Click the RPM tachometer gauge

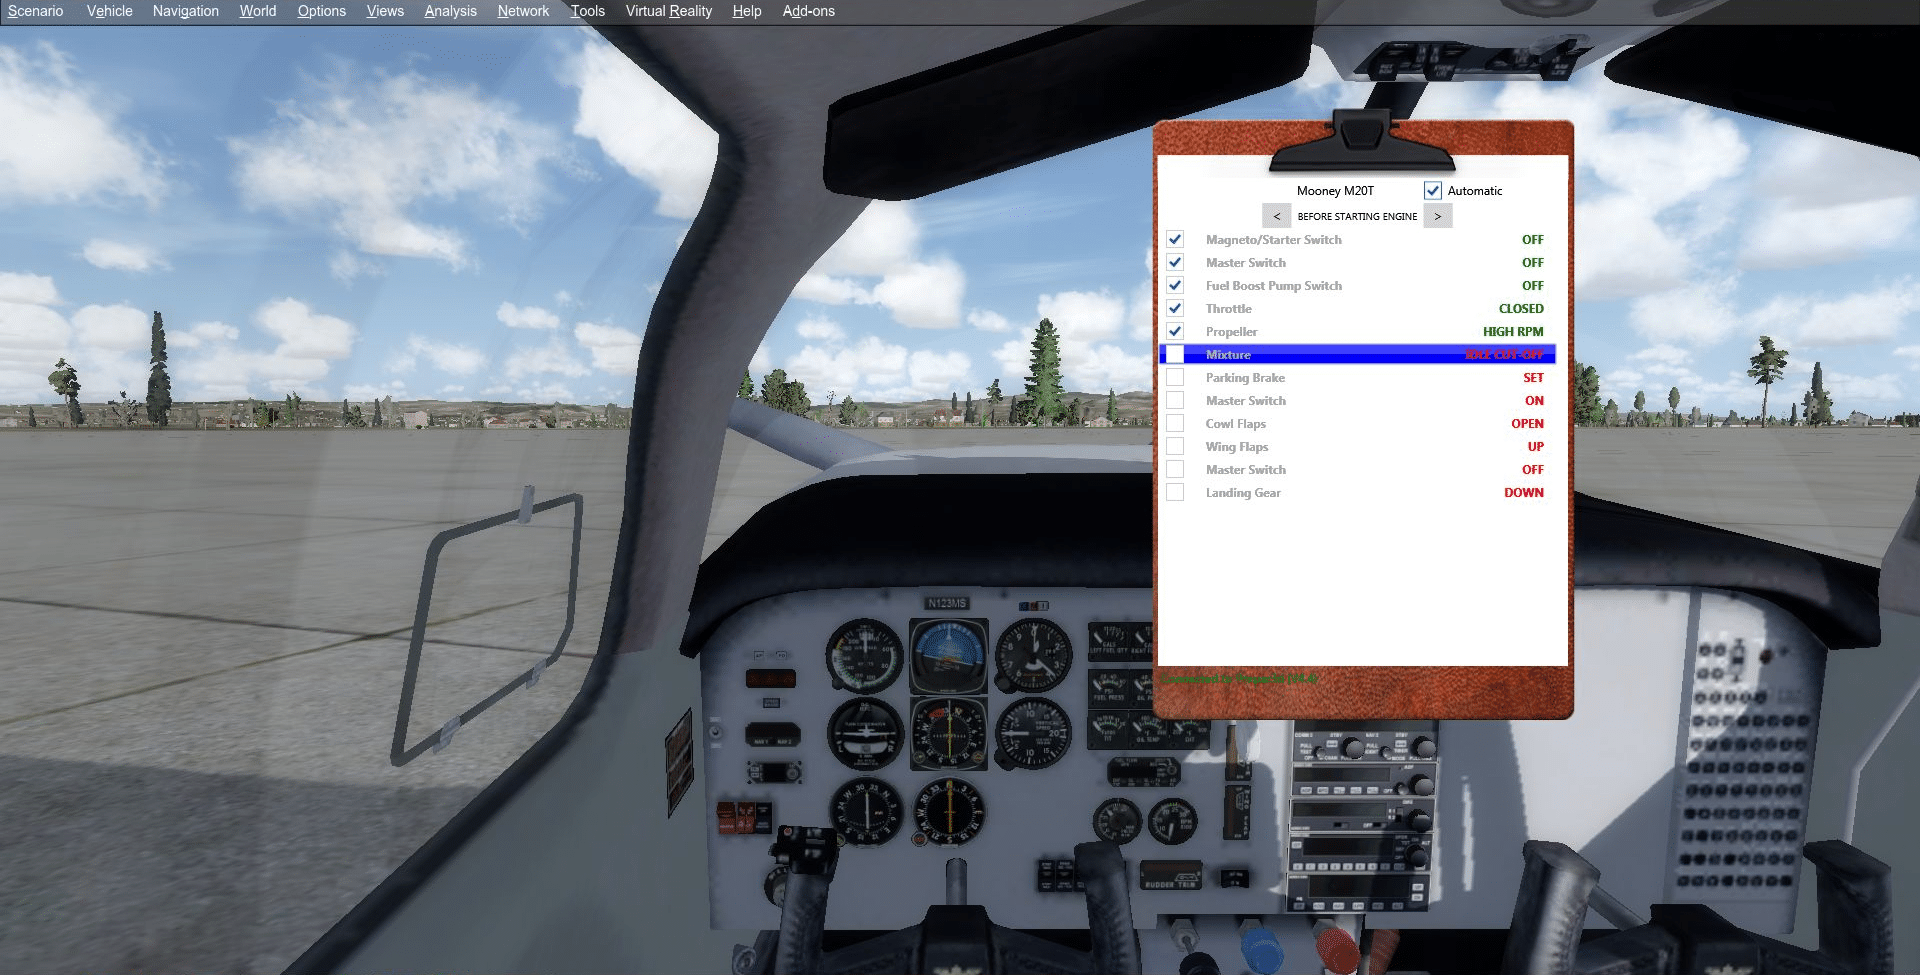coord(1172,820)
